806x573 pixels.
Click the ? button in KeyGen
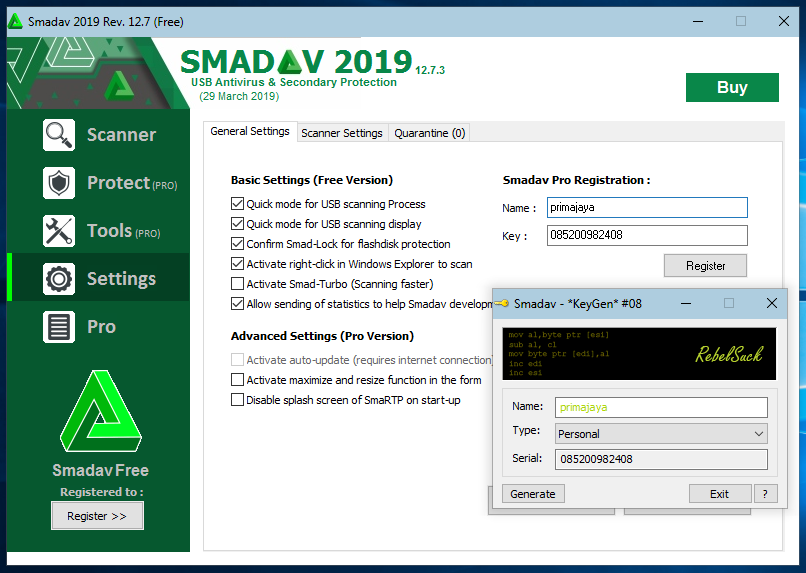[x=765, y=494]
